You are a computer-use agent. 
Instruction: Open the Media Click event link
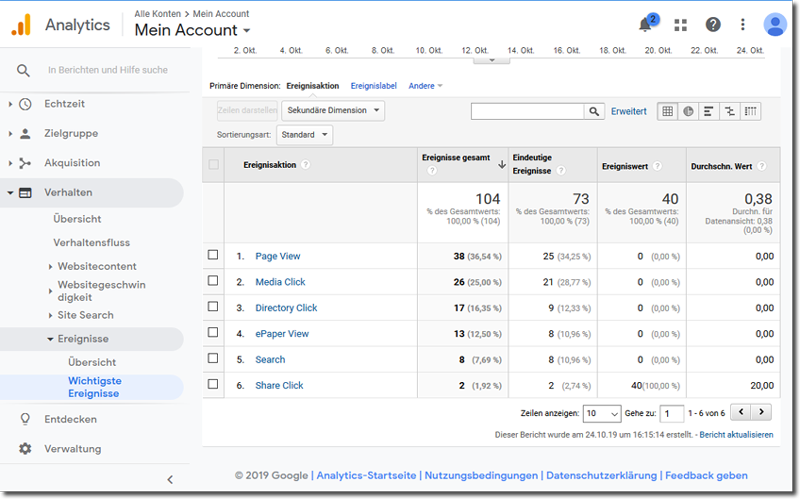(x=280, y=282)
